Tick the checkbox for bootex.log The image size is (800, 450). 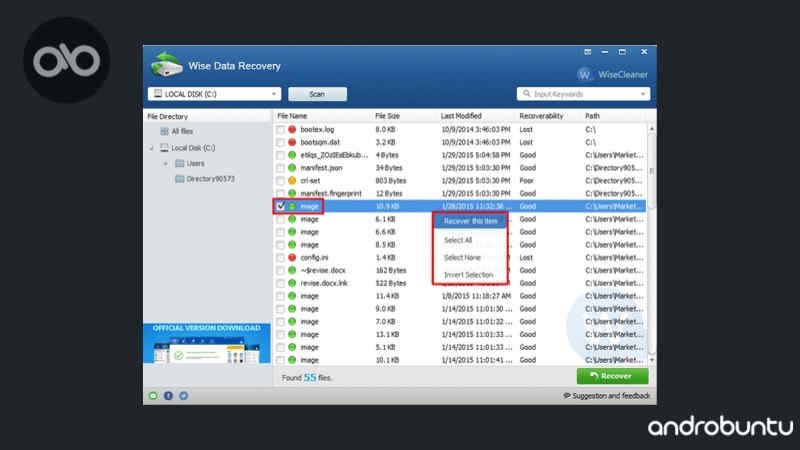280,130
